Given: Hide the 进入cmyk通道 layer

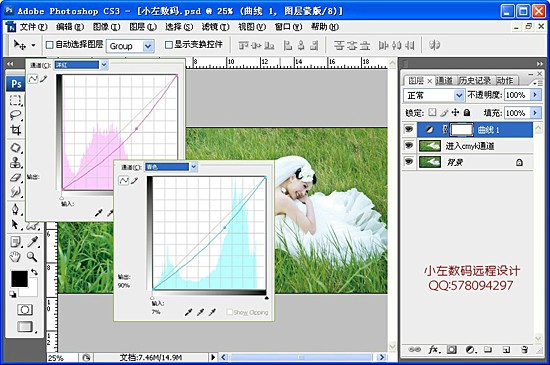Looking at the screenshot, I should pyautogui.click(x=409, y=145).
